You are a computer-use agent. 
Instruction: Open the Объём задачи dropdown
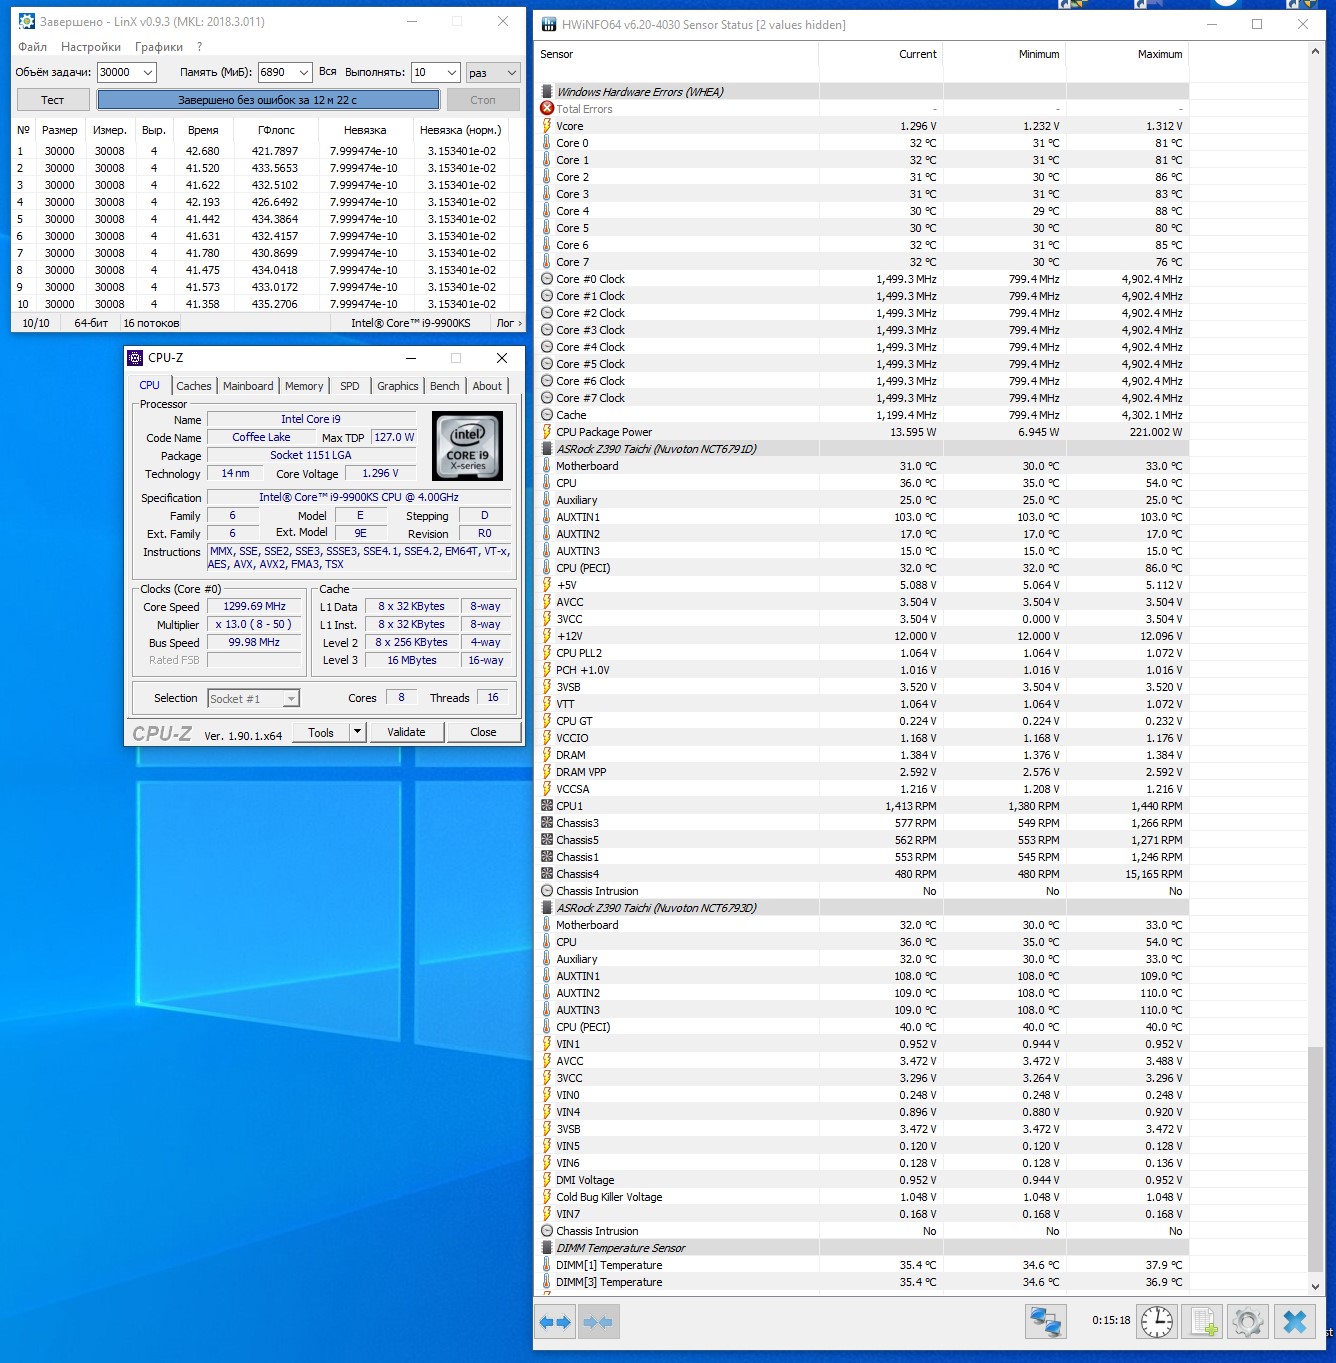pyautogui.click(x=148, y=72)
